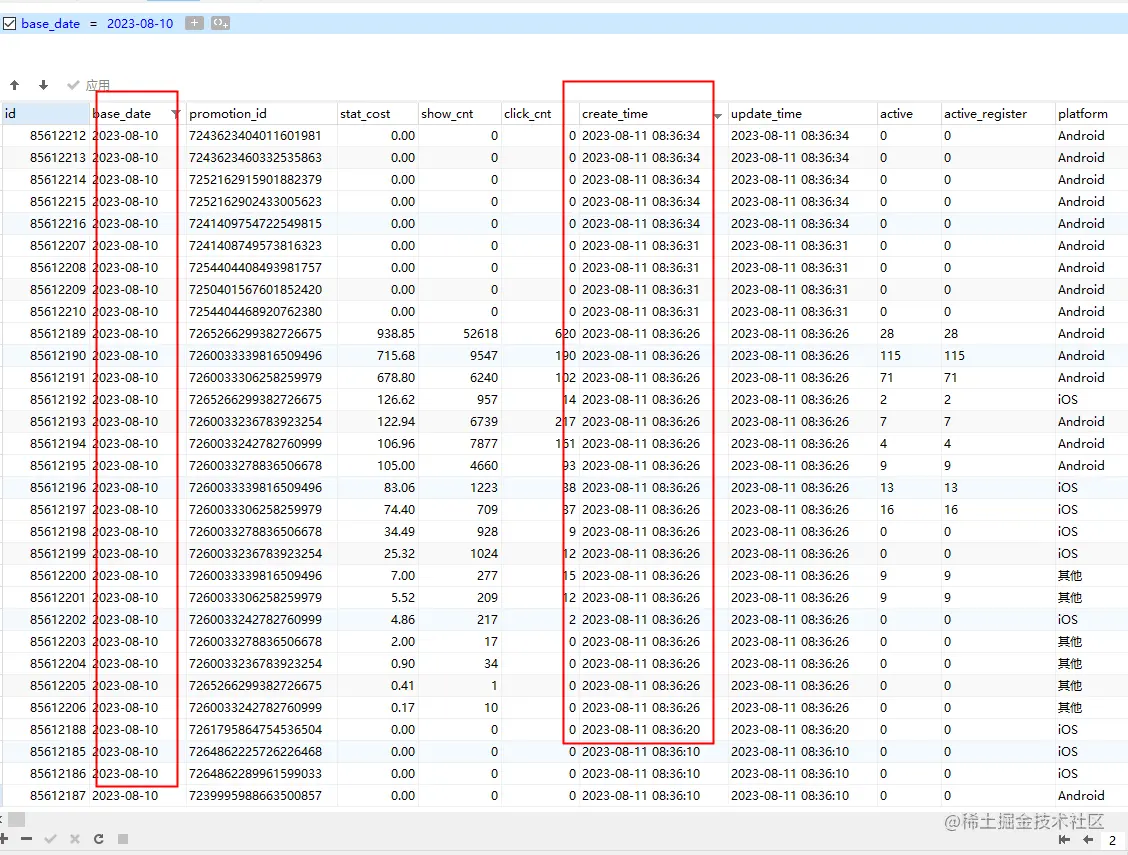
Task: Select show_cnt cell 7877
Action: [x=460, y=444]
